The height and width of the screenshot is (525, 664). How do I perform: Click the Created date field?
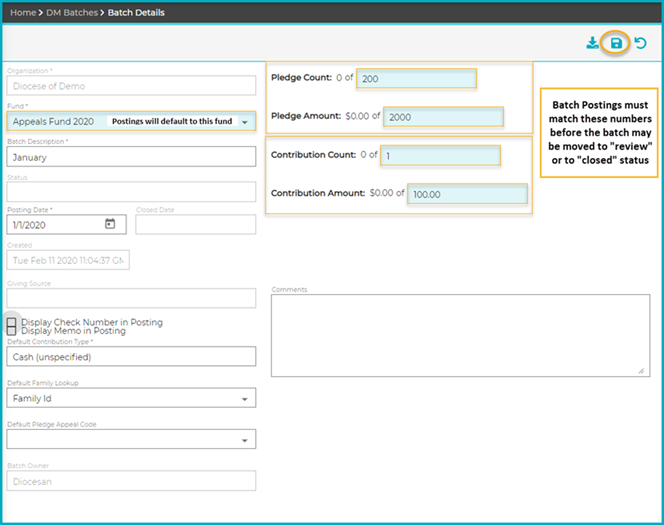(68, 260)
